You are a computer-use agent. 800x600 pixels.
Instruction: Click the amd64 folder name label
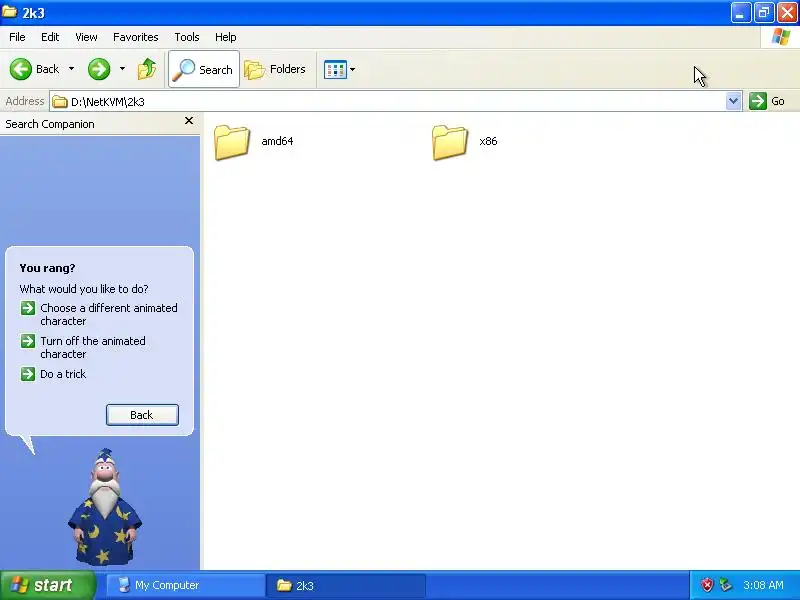click(x=277, y=141)
